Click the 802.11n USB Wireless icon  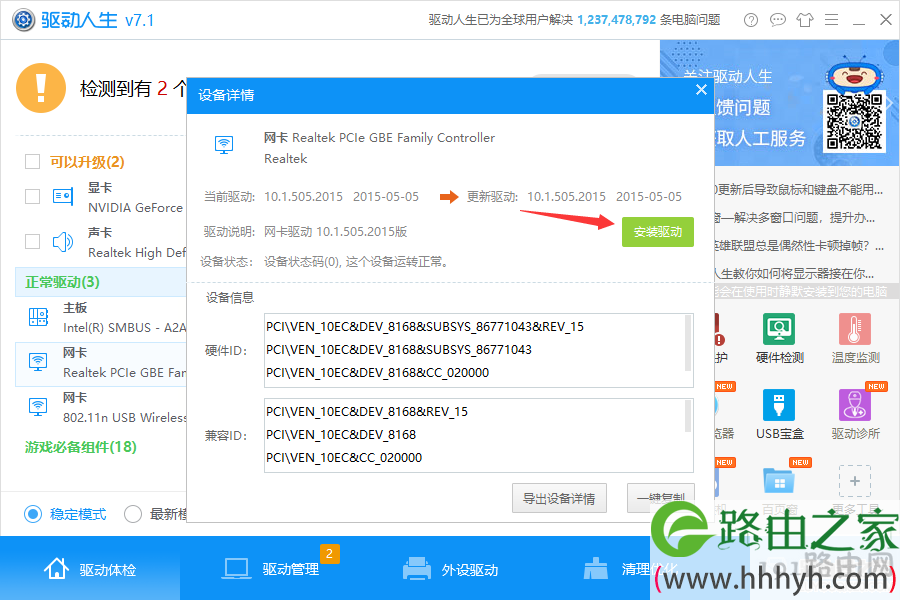[38, 407]
